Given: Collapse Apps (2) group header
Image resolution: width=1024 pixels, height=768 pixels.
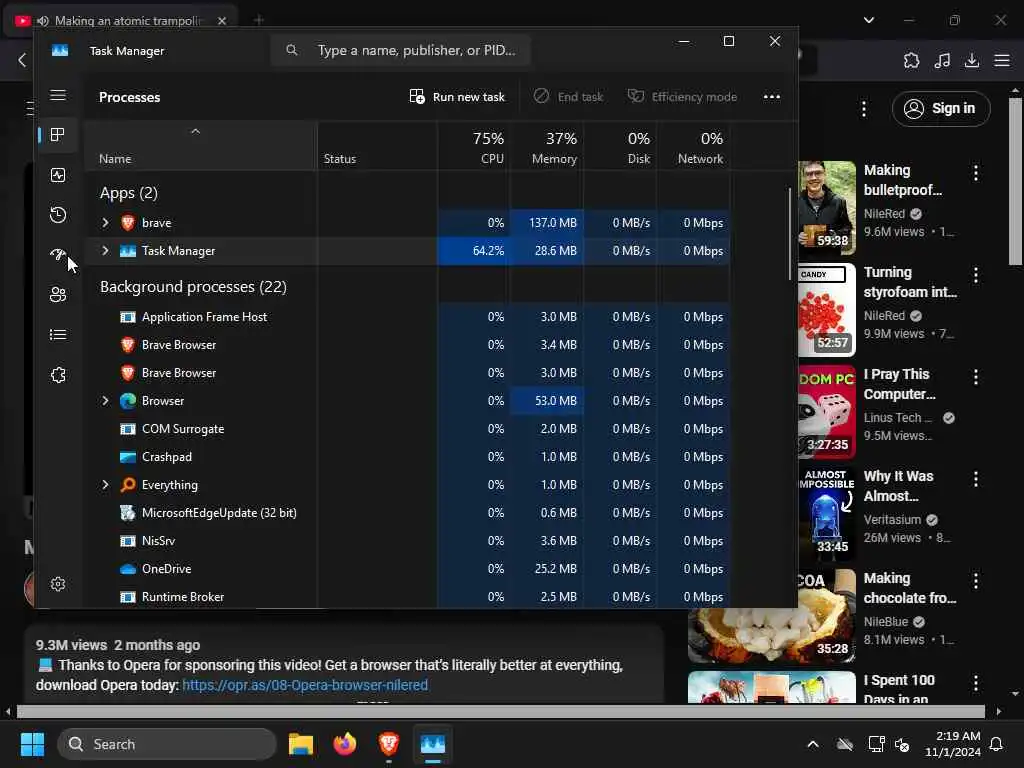Looking at the screenshot, I should [129, 193].
